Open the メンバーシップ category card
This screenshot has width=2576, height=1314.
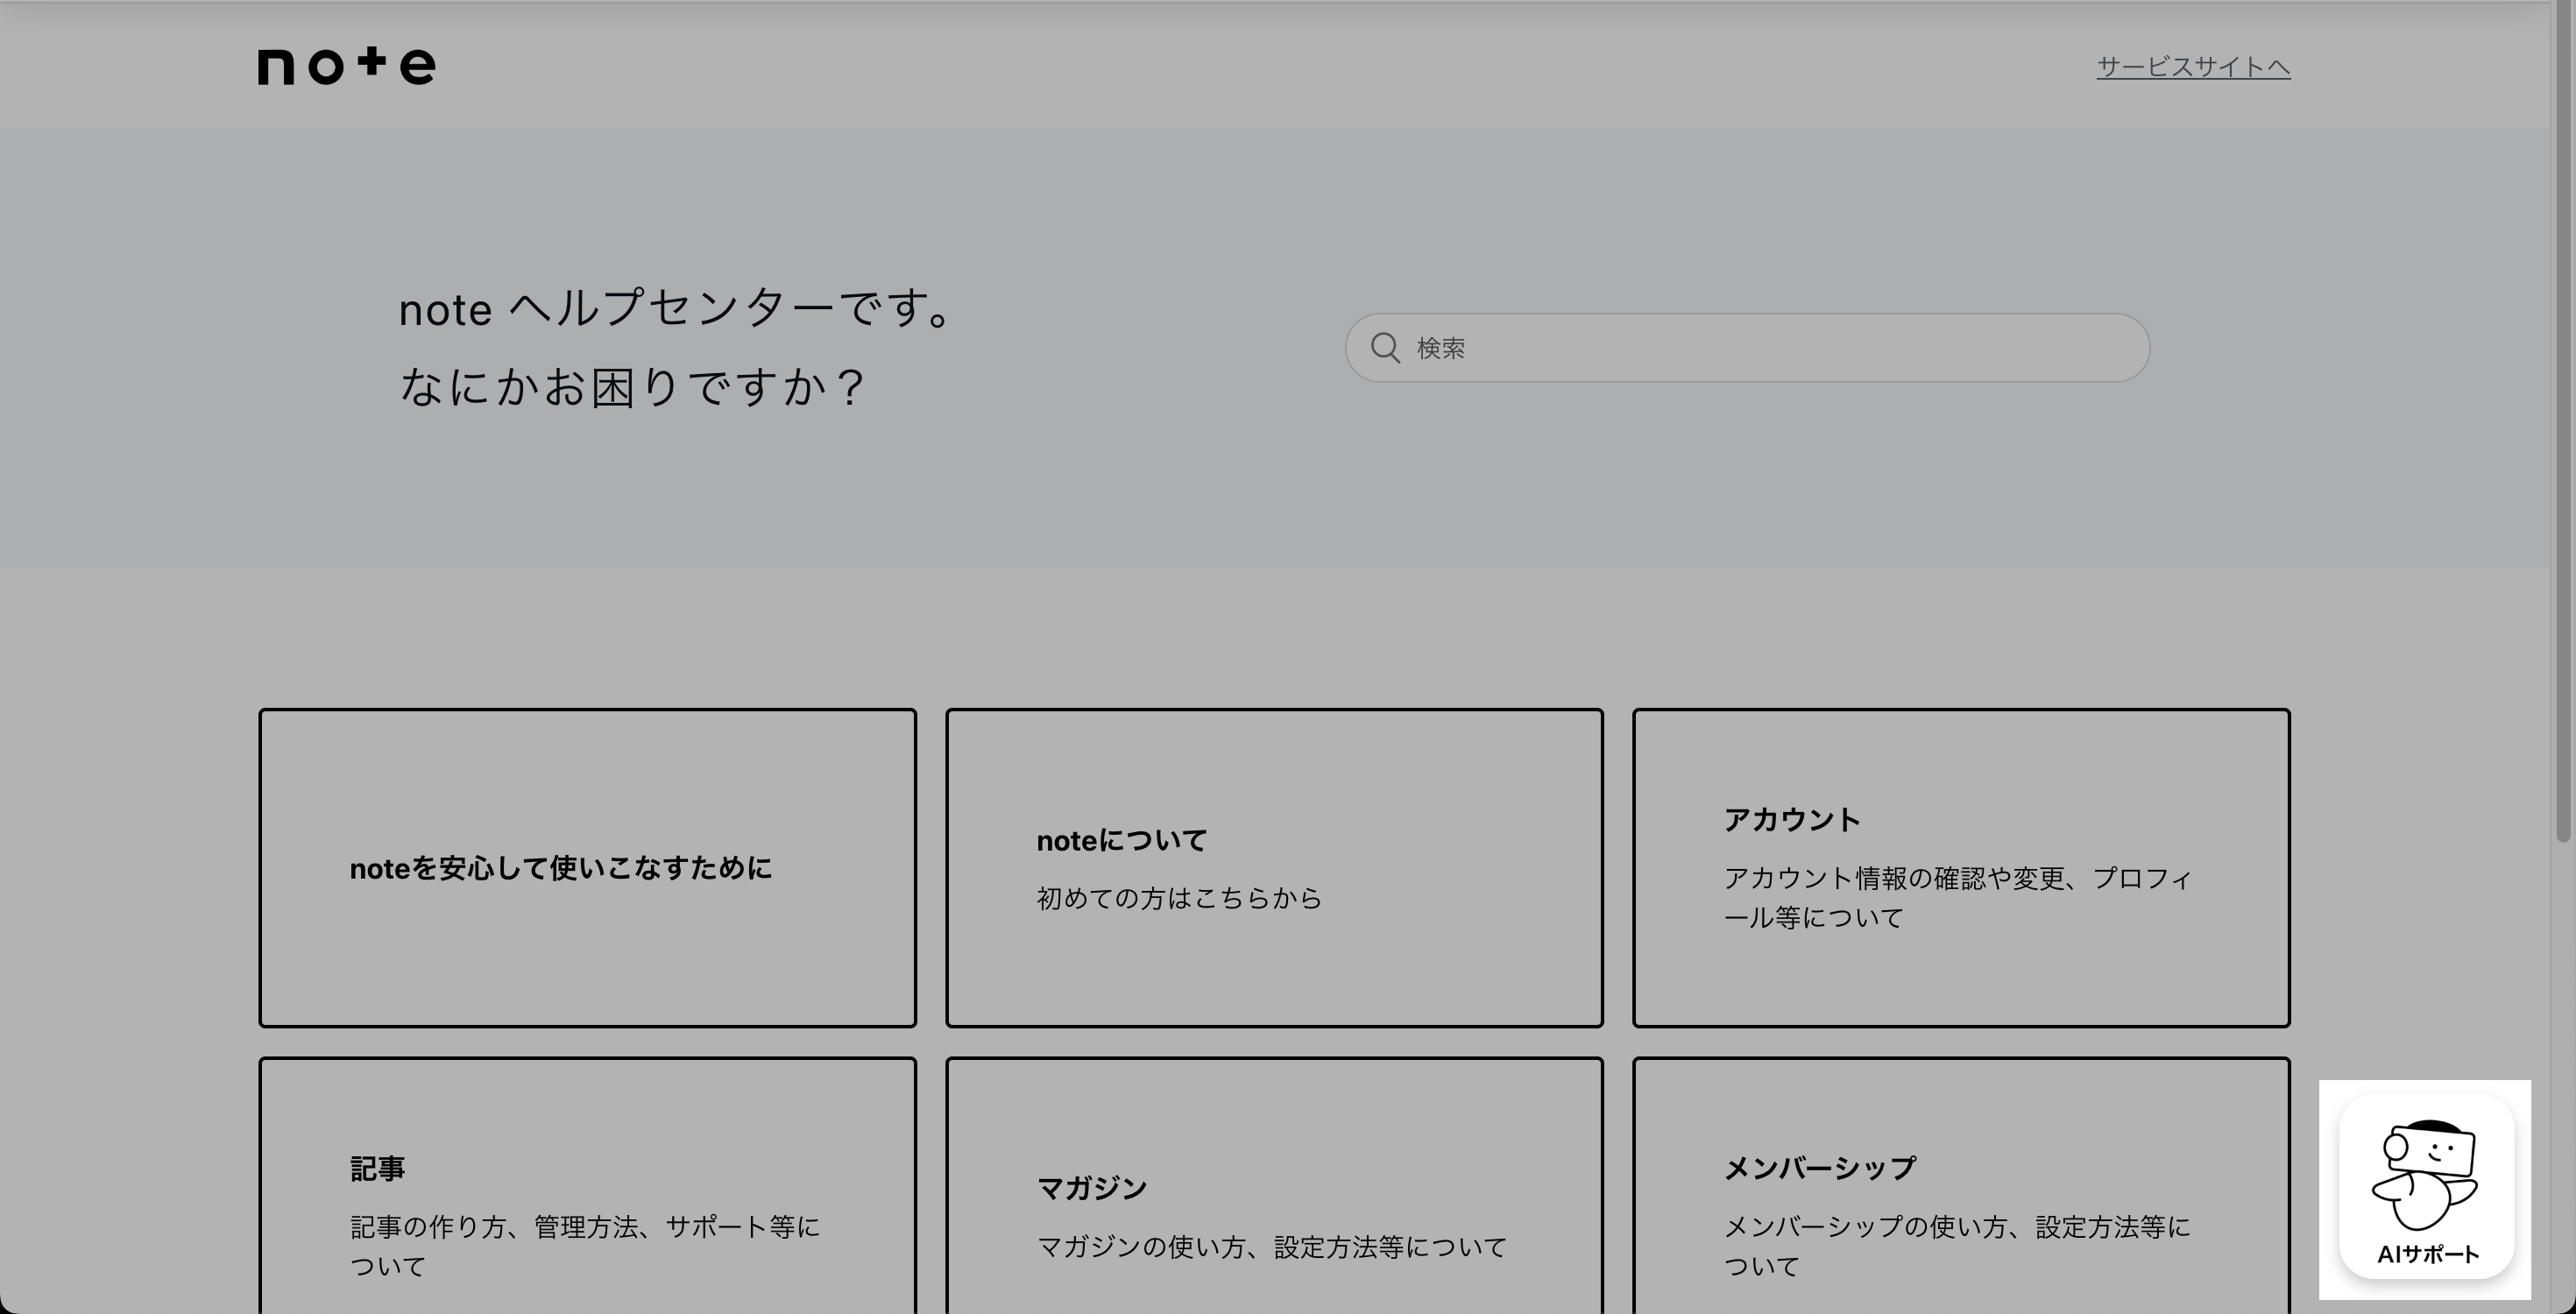(1961, 1186)
